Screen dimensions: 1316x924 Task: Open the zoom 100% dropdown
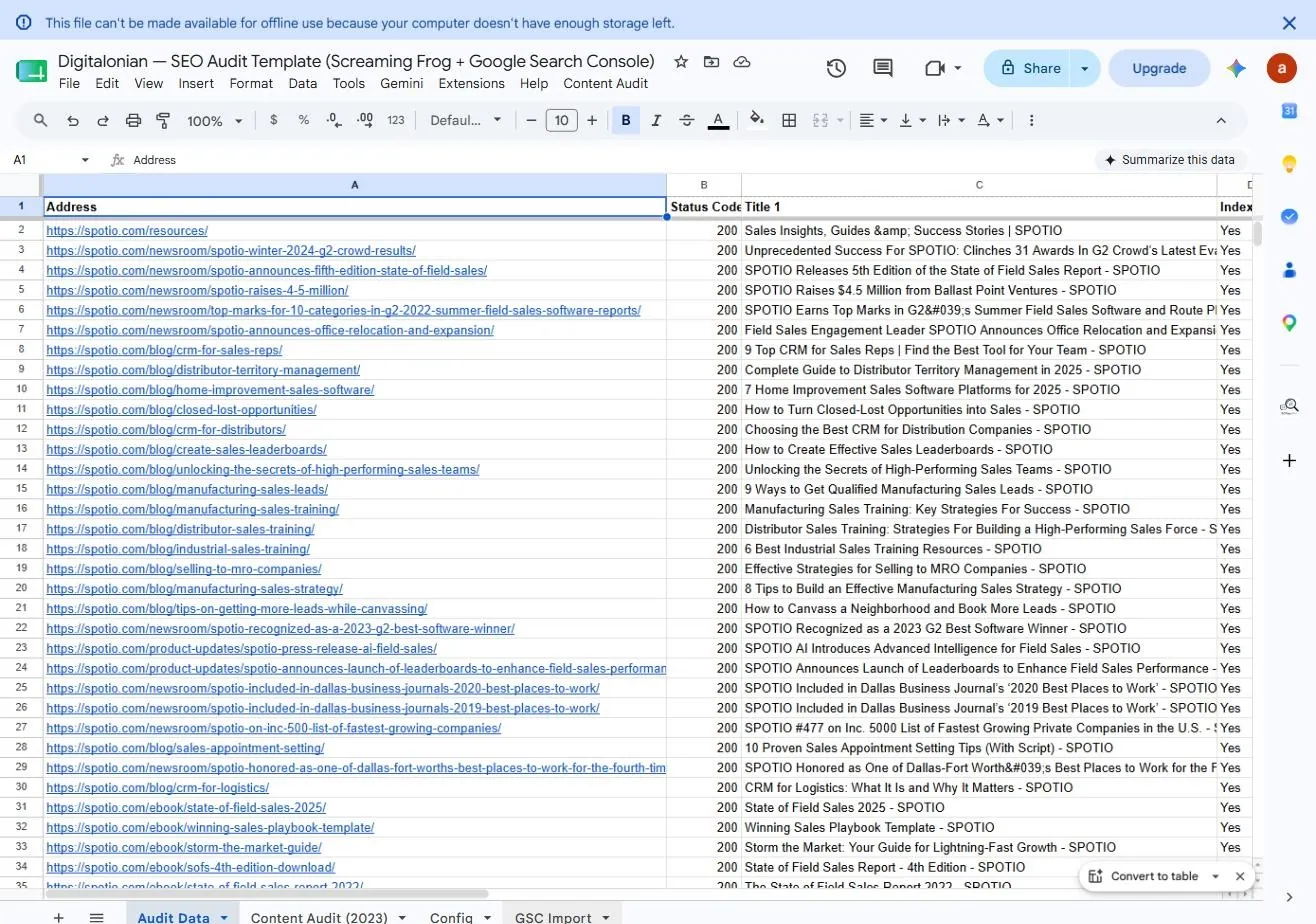pyautogui.click(x=214, y=120)
